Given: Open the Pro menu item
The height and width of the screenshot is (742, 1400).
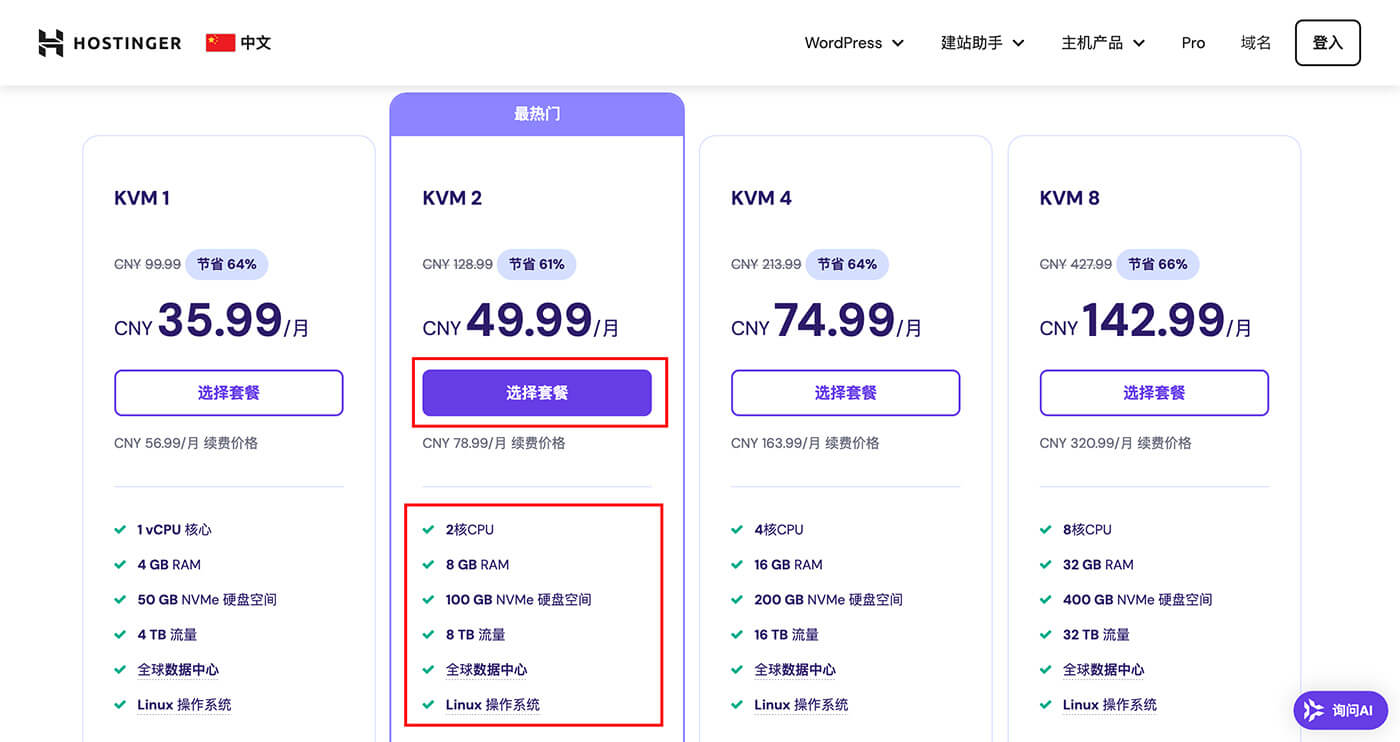Looking at the screenshot, I should [1193, 43].
